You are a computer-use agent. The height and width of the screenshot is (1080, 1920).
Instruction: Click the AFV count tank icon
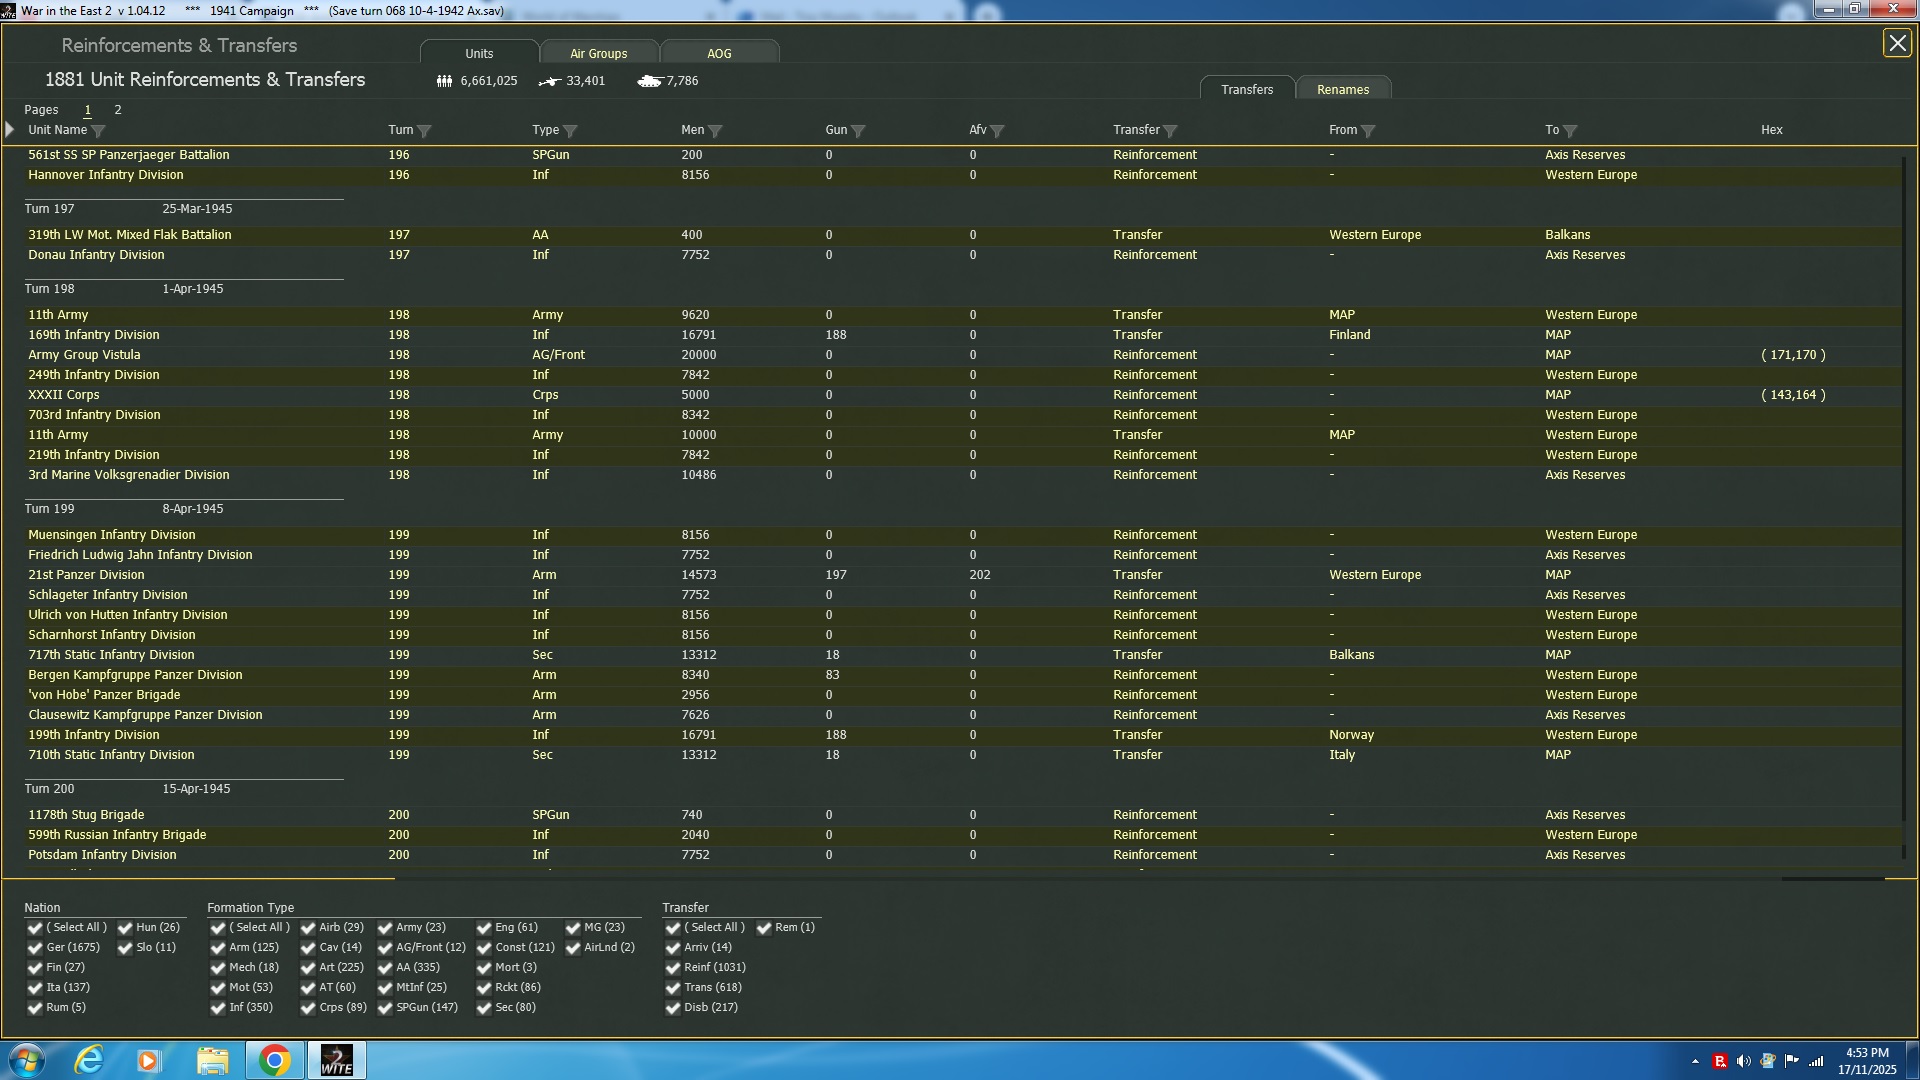click(x=649, y=81)
